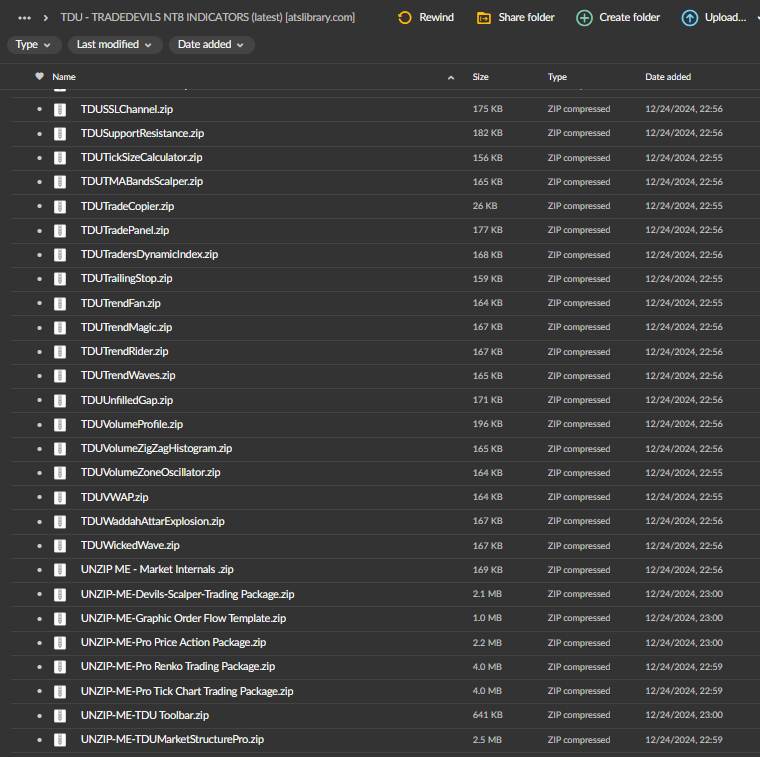Click the dot marker beside TDUTrendMagic.zip
The image size is (760, 757).
click(x=40, y=327)
